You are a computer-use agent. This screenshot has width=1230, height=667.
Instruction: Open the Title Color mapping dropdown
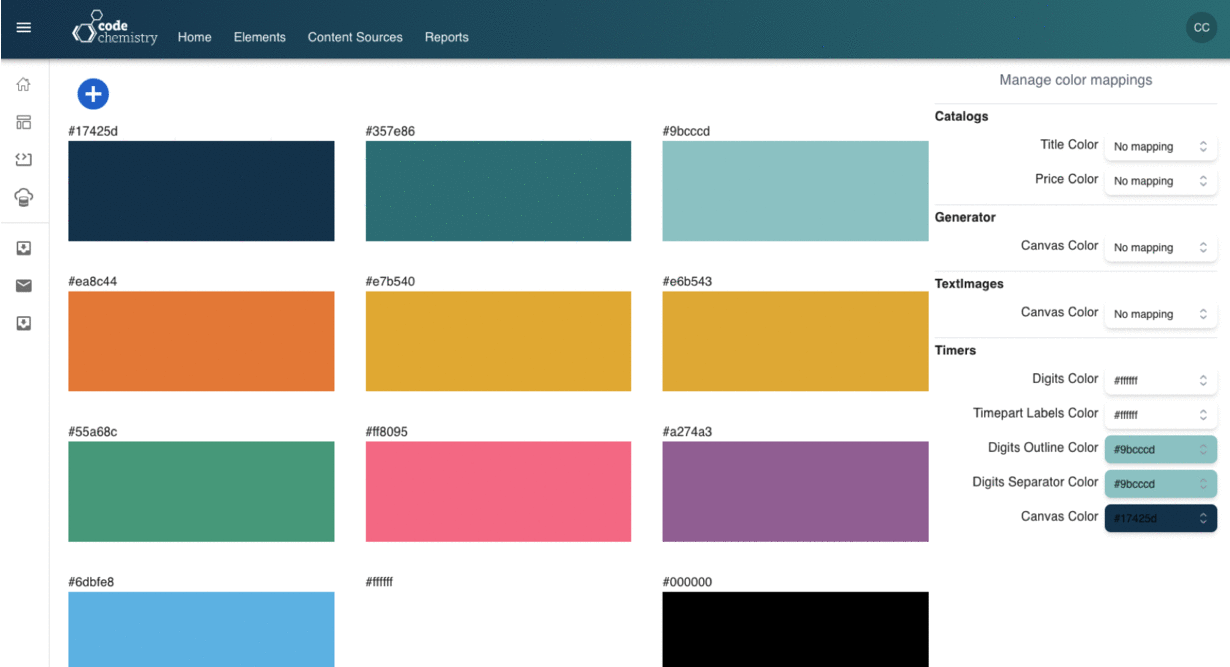(1160, 146)
